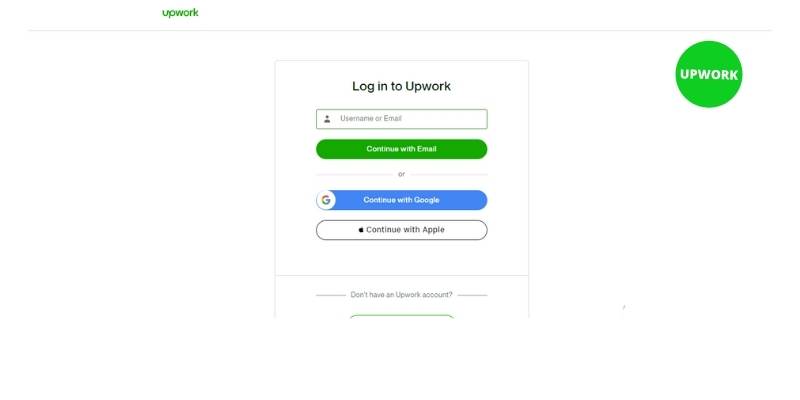This screenshot has height=400, width=800.
Task: Click the divider line left of 'or'
Action: pyautogui.click(x=354, y=175)
